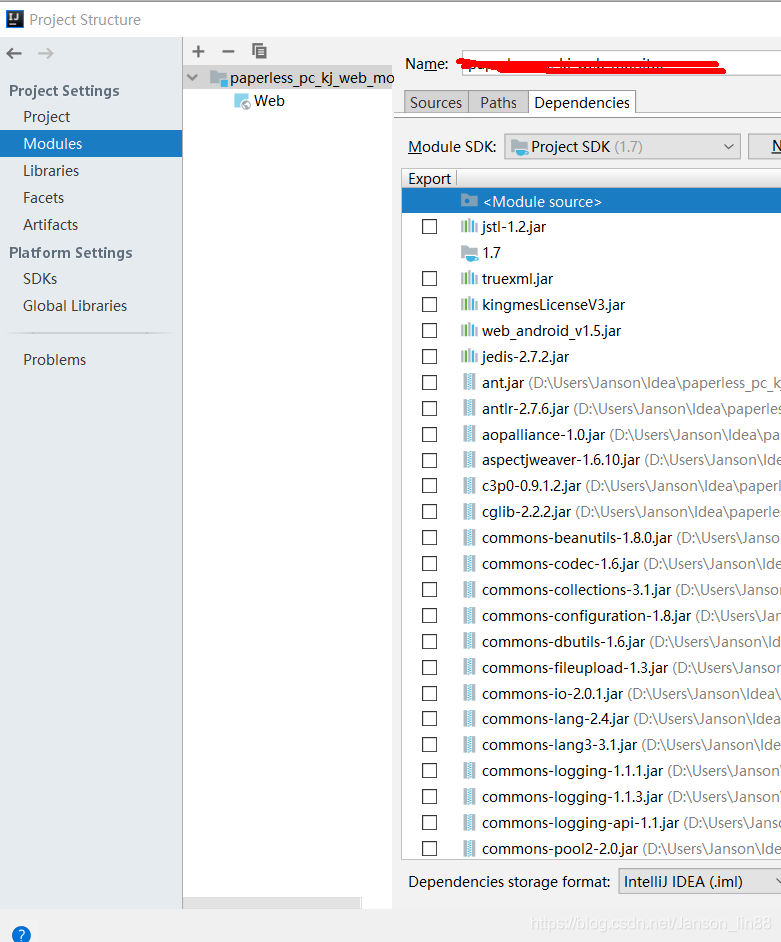Click the kingmesLicenseV3.jar library icon
The image size is (781, 942).
pyautogui.click(x=469, y=304)
